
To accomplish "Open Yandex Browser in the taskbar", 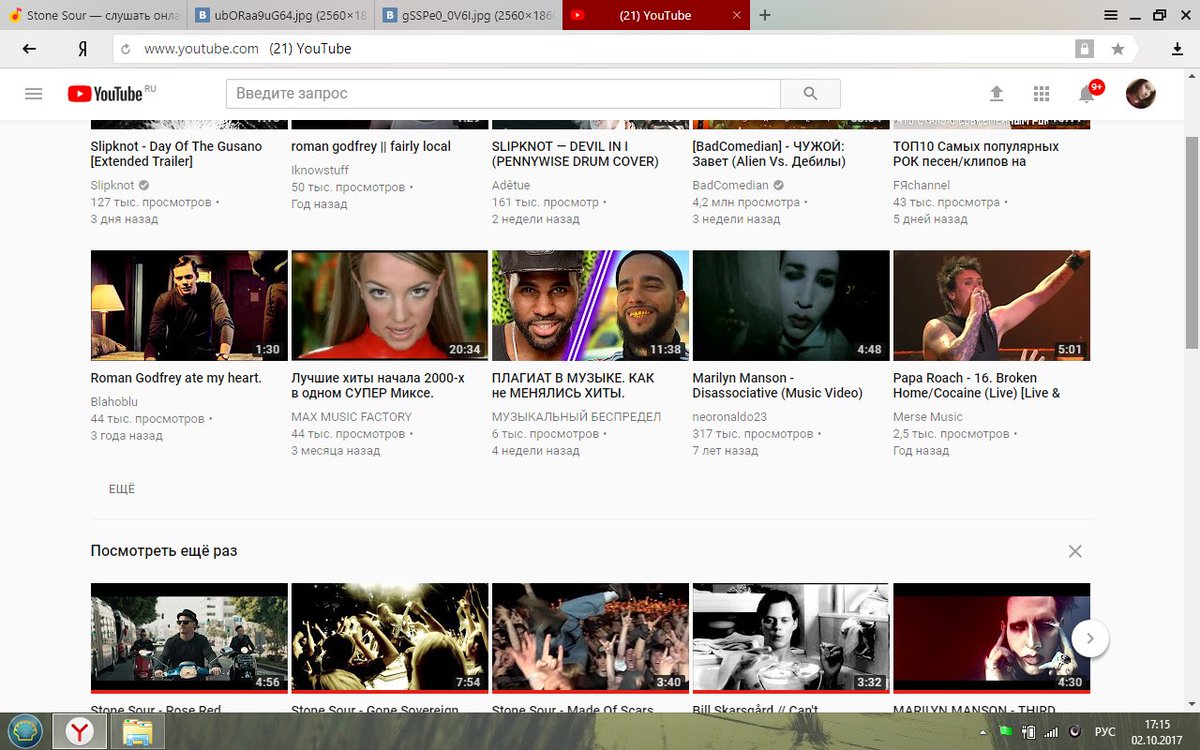I will (81, 732).
